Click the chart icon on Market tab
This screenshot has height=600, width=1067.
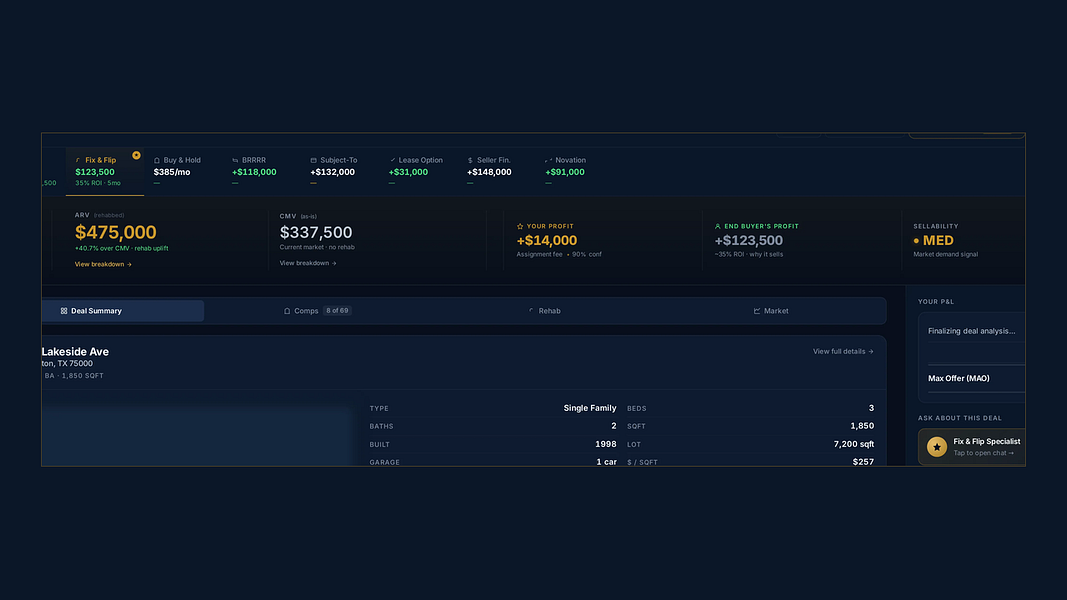click(757, 311)
